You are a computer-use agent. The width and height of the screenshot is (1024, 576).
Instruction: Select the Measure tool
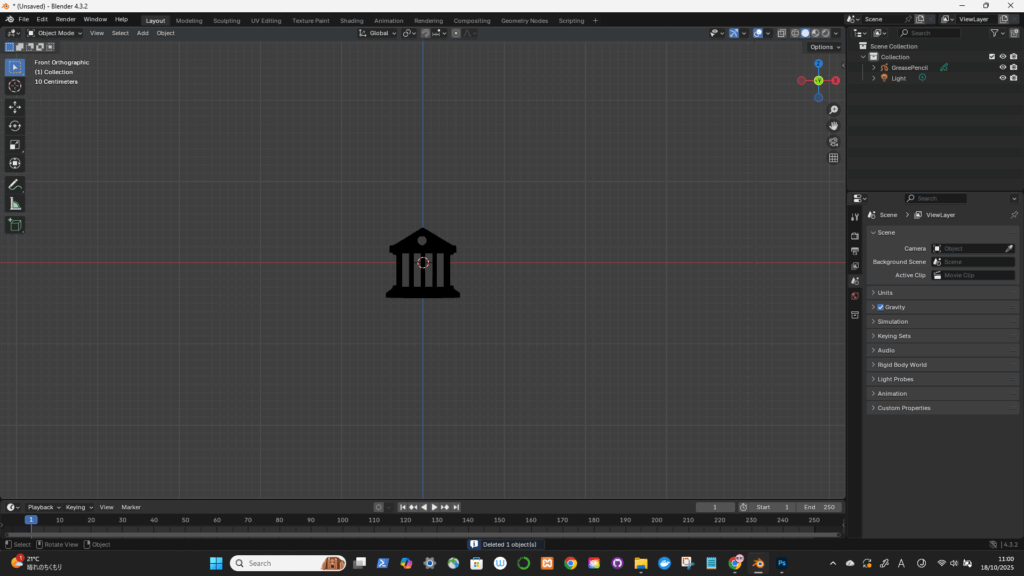click(15, 204)
